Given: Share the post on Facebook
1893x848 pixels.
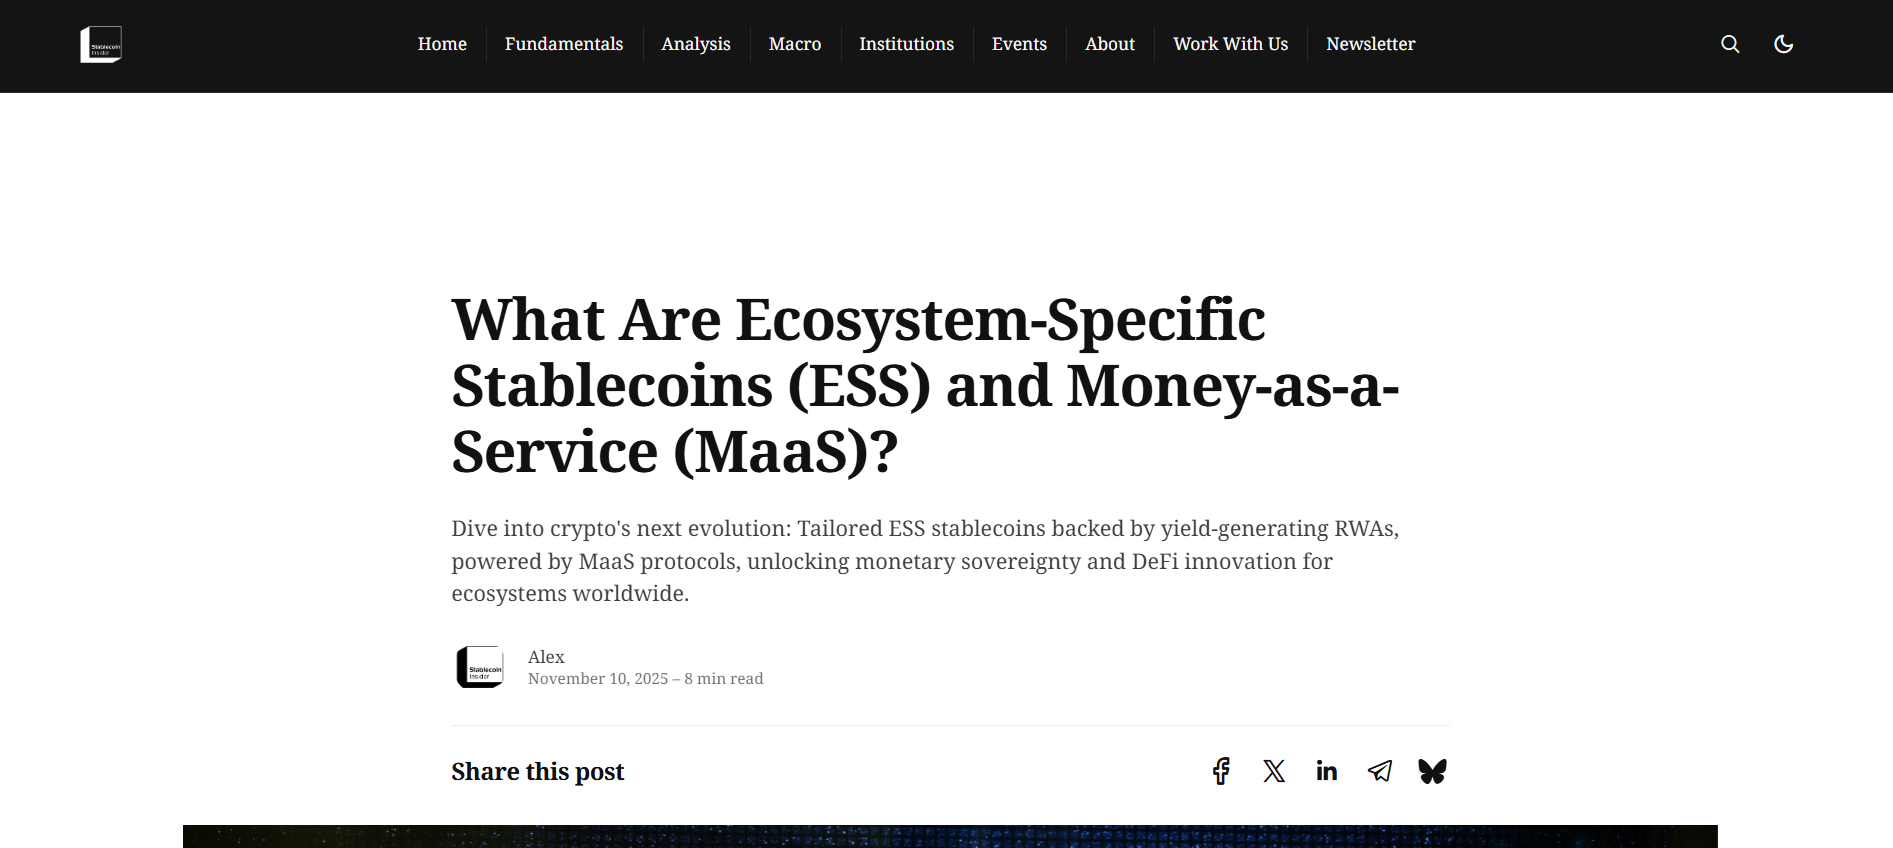Looking at the screenshot, I should 1221,771.
